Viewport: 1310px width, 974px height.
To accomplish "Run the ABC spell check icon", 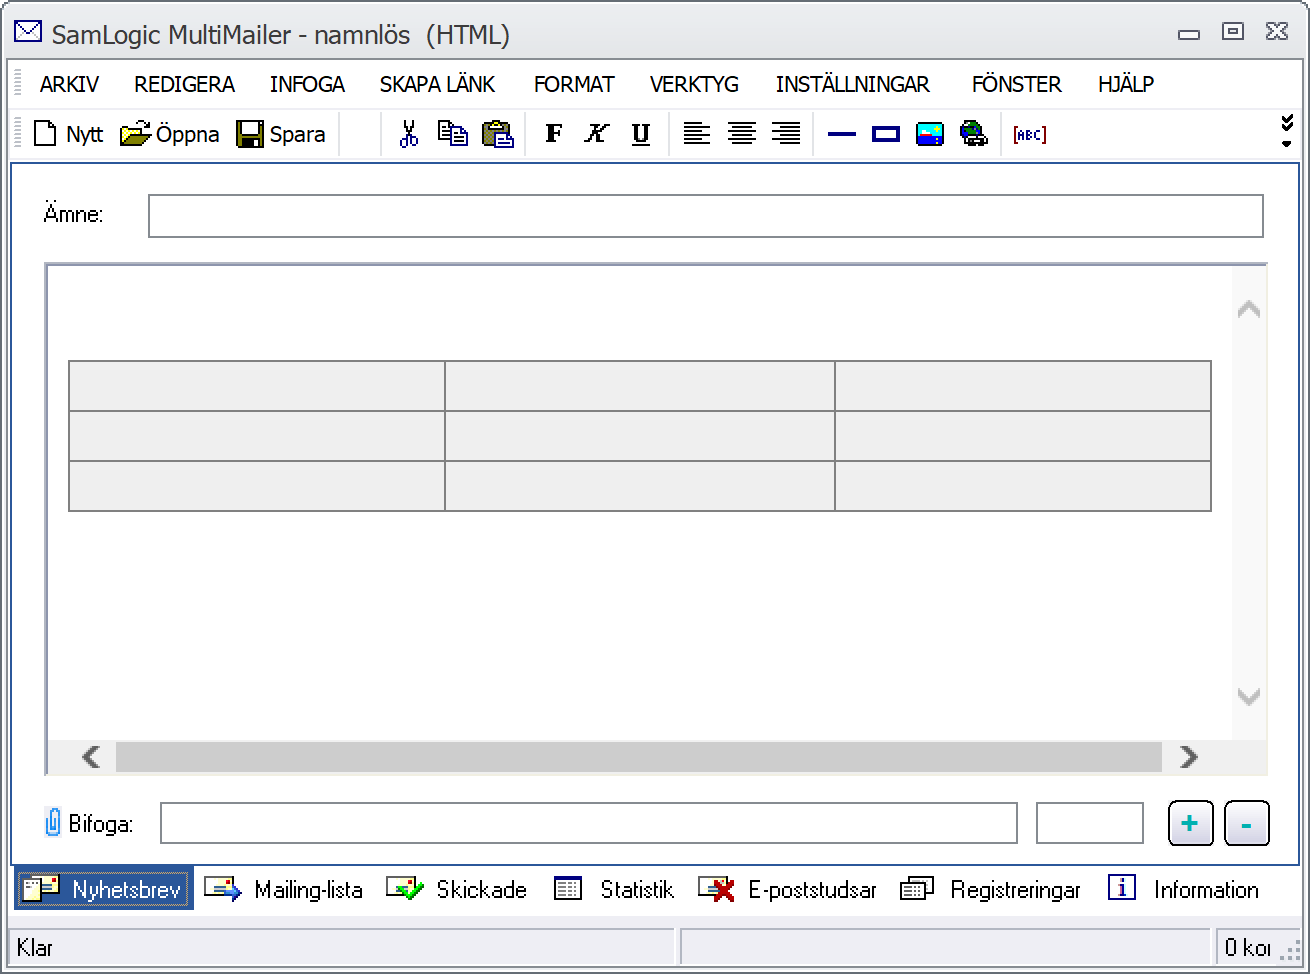I will (x=1030, y=134).
